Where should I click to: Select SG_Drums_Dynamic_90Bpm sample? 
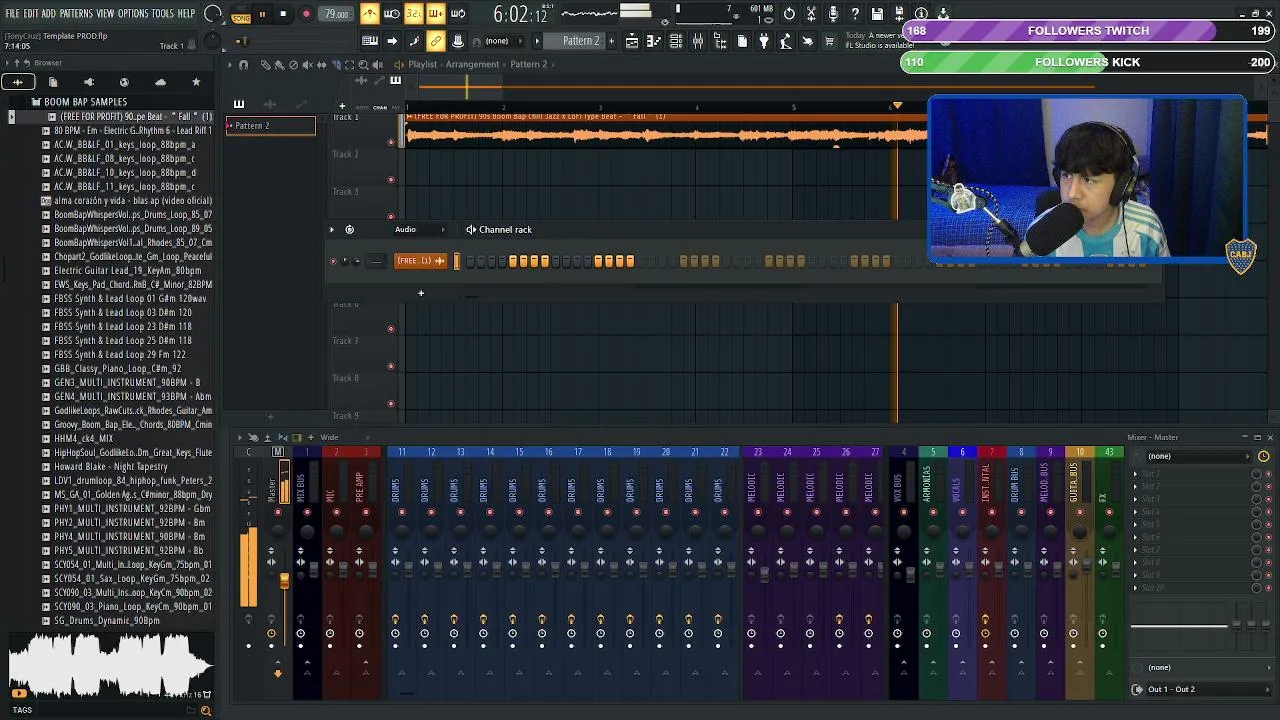click(106, 620)
